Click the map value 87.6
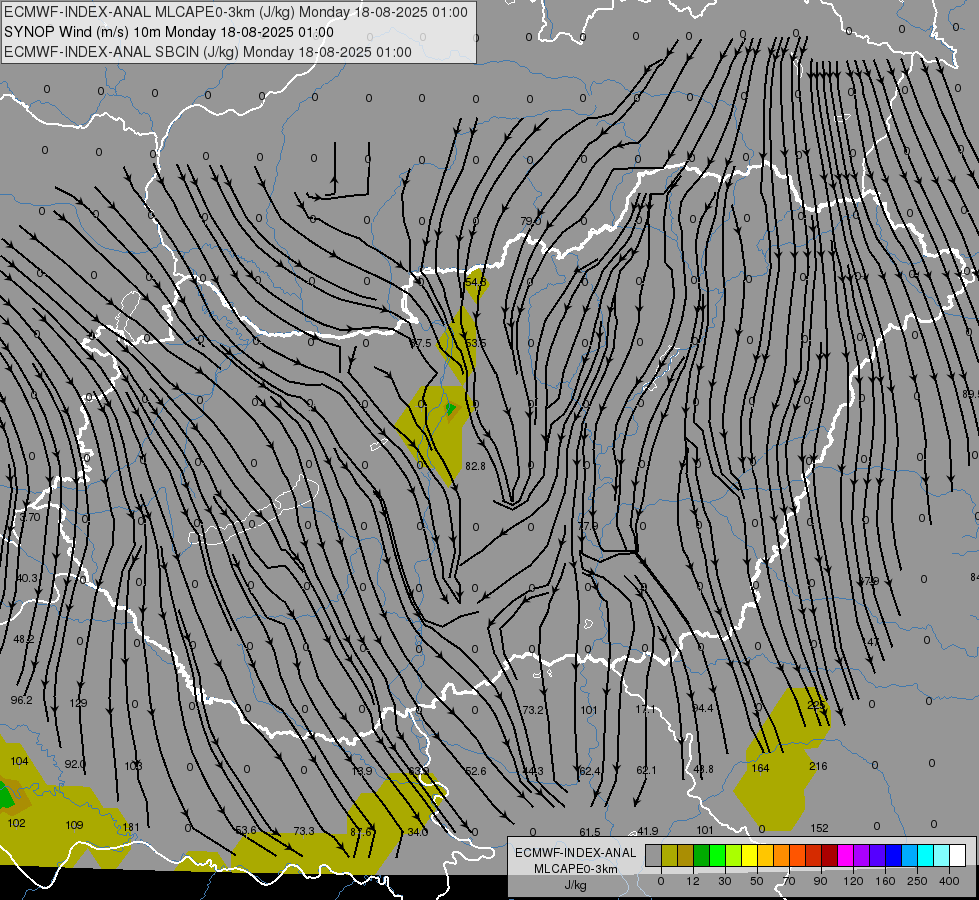Image resolution: width=979 pixels, height=900 pixels. point(361,832)
